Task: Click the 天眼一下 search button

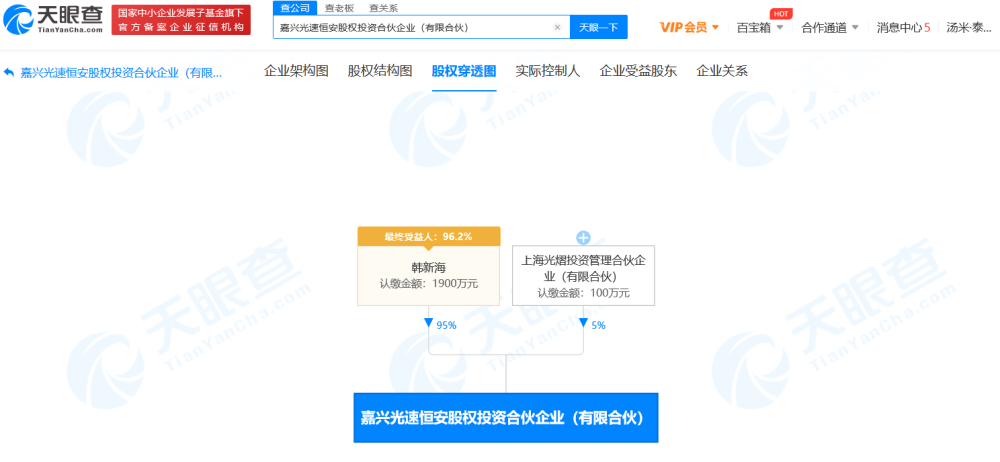Action: coord(598,27)
